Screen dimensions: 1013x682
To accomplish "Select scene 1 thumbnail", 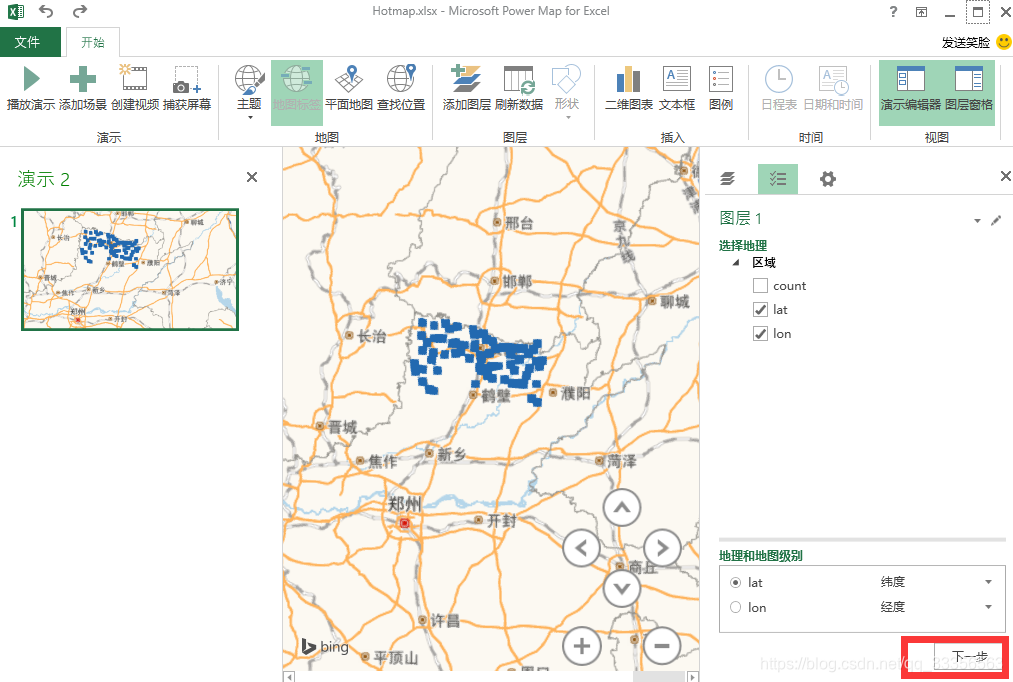I will 130,269.
